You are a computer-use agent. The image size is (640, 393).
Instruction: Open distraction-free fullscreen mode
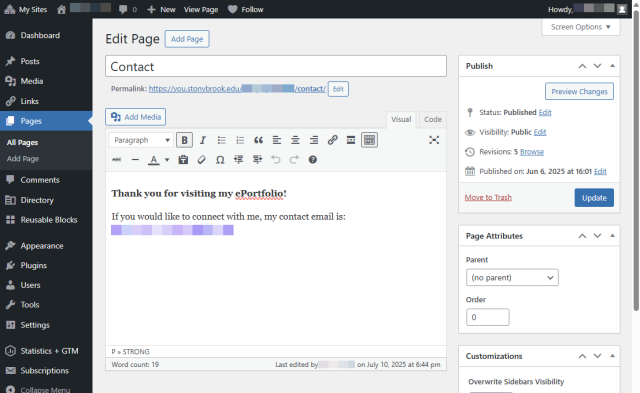(434, 140)
